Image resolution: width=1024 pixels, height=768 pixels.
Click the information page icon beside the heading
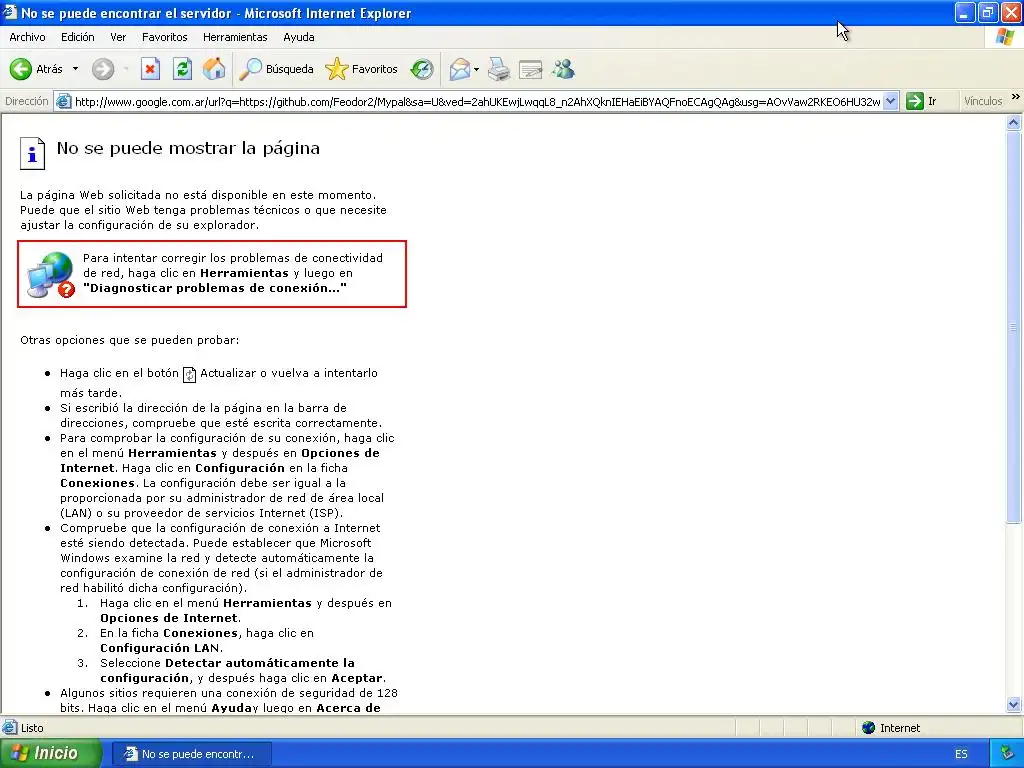32,153
